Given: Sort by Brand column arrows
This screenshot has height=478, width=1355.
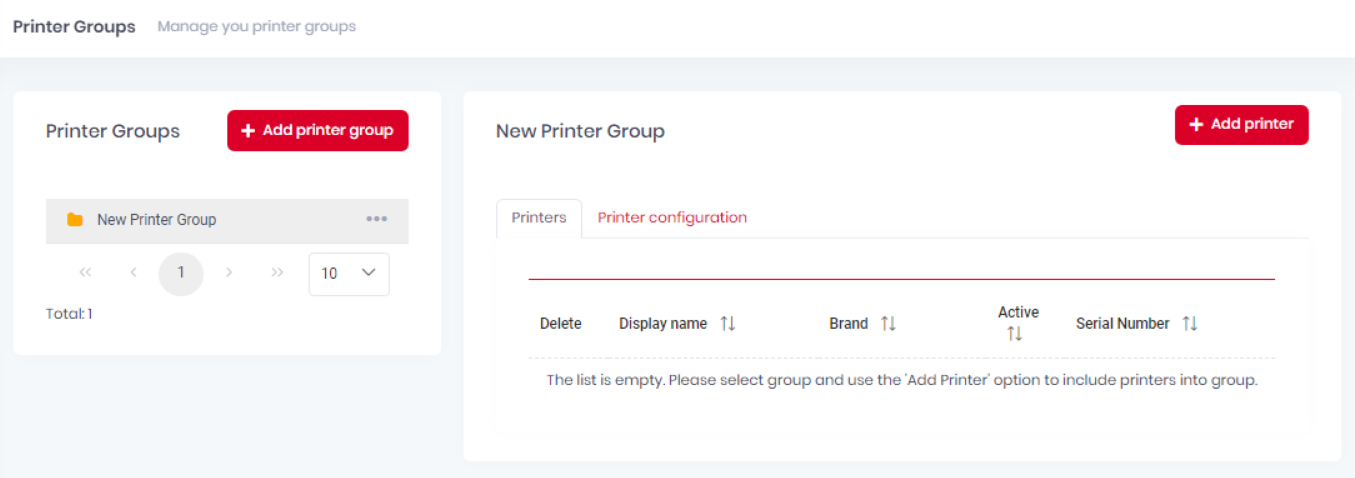Looking at the screenshot, I should click(x=888, y=323).
